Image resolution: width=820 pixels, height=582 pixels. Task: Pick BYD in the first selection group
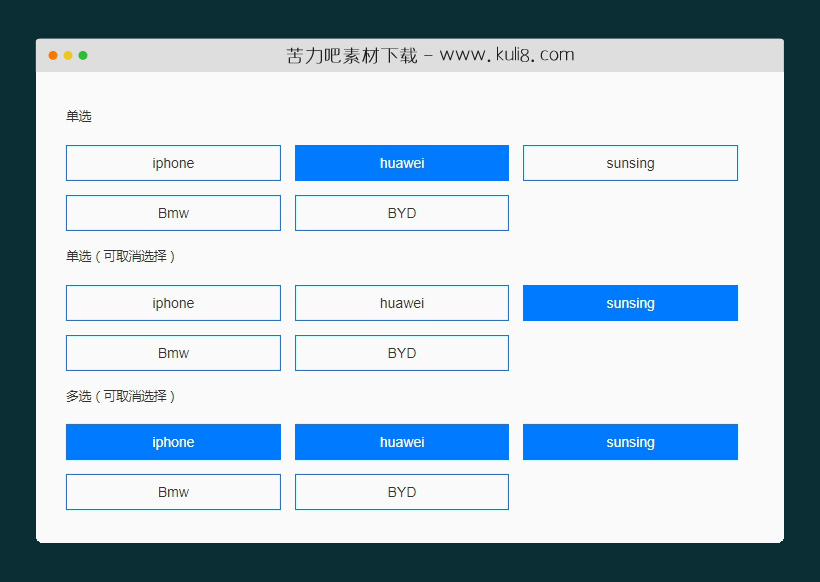pos(401,213)
